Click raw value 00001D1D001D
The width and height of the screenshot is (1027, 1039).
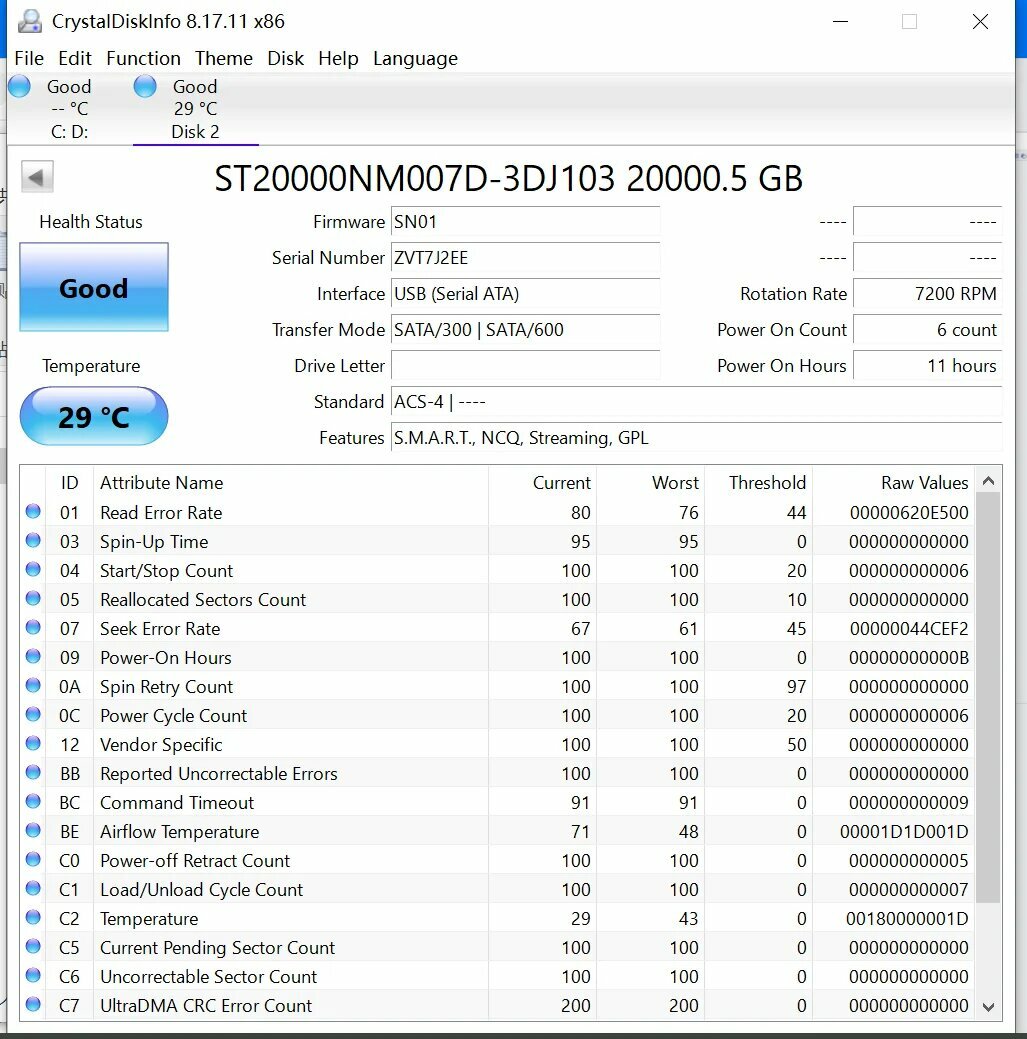tap(904, 832)
